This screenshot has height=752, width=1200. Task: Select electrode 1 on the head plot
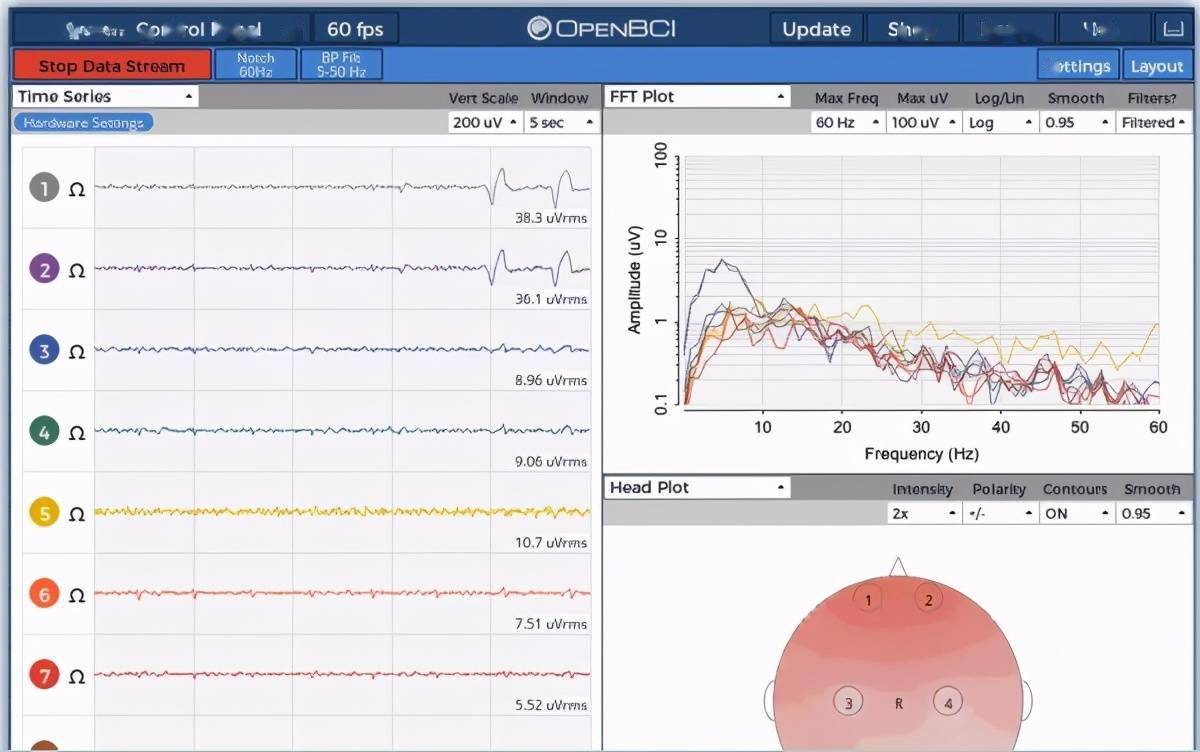click(x=868, y=600)
